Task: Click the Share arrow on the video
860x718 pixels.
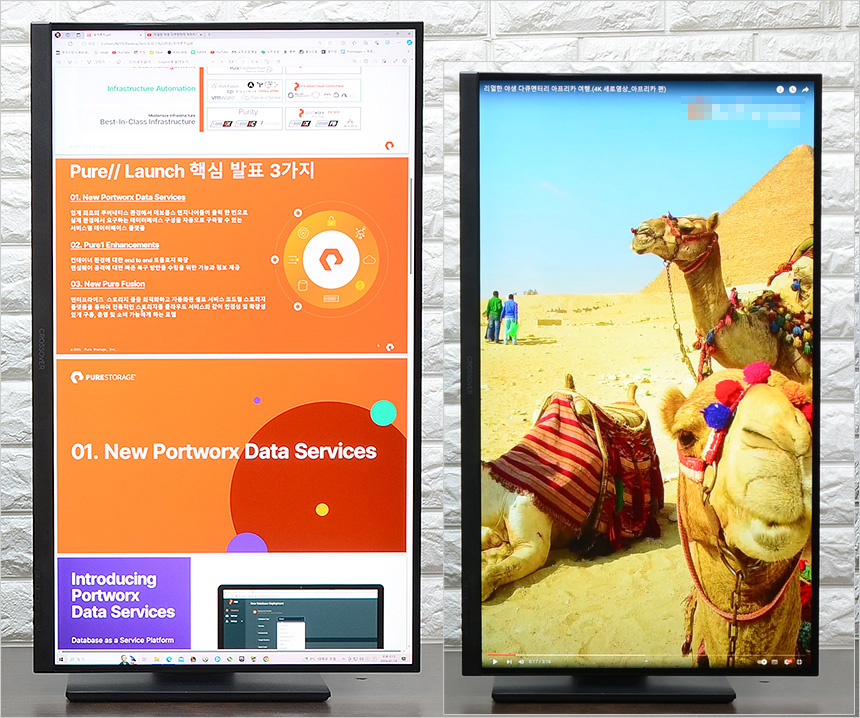Action: coord(805,89)
